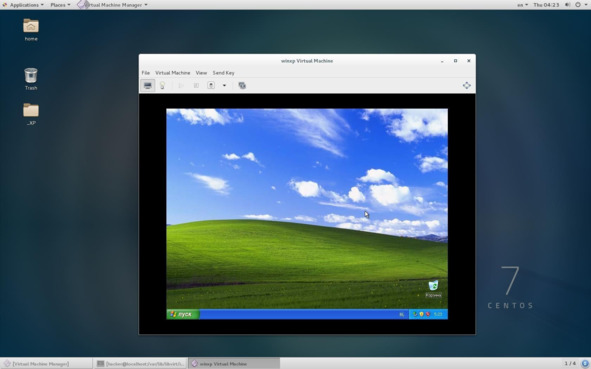Click the Run virtual machine play icon

181,86
